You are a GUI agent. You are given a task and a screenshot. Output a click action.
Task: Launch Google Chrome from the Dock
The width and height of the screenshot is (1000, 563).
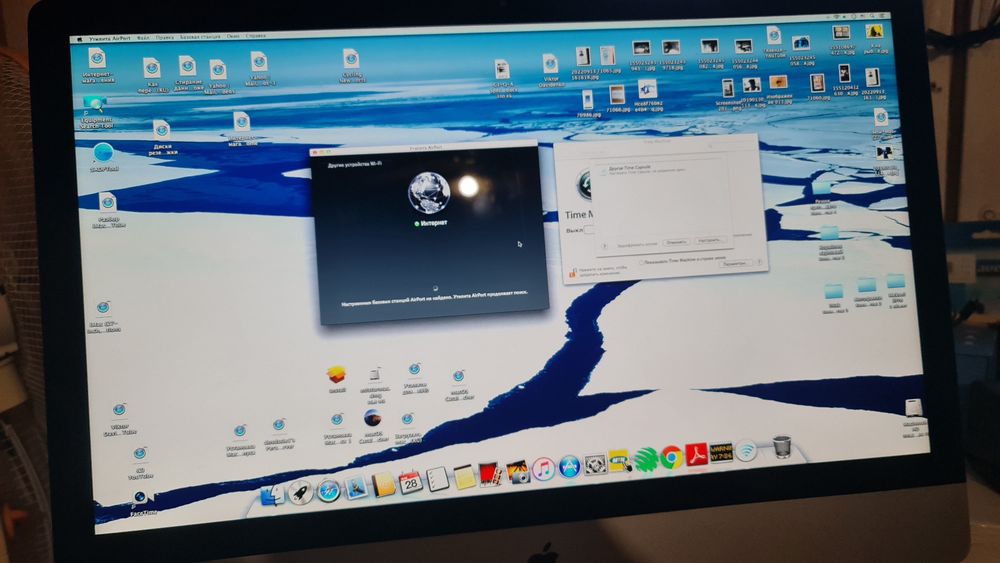point(671,457)
